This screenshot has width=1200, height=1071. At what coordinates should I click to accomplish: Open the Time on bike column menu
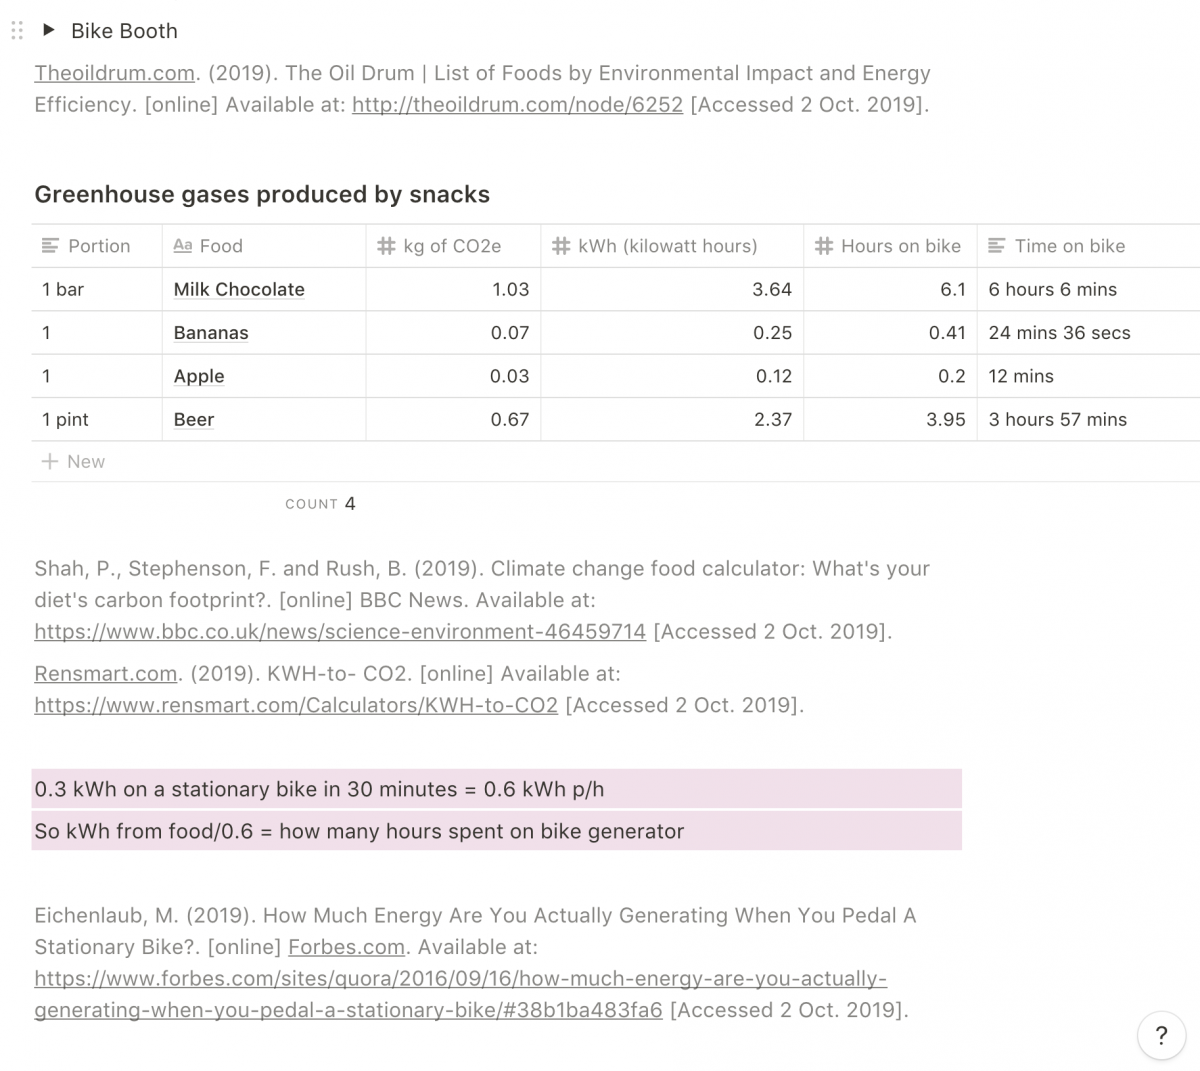point(1069,246)
